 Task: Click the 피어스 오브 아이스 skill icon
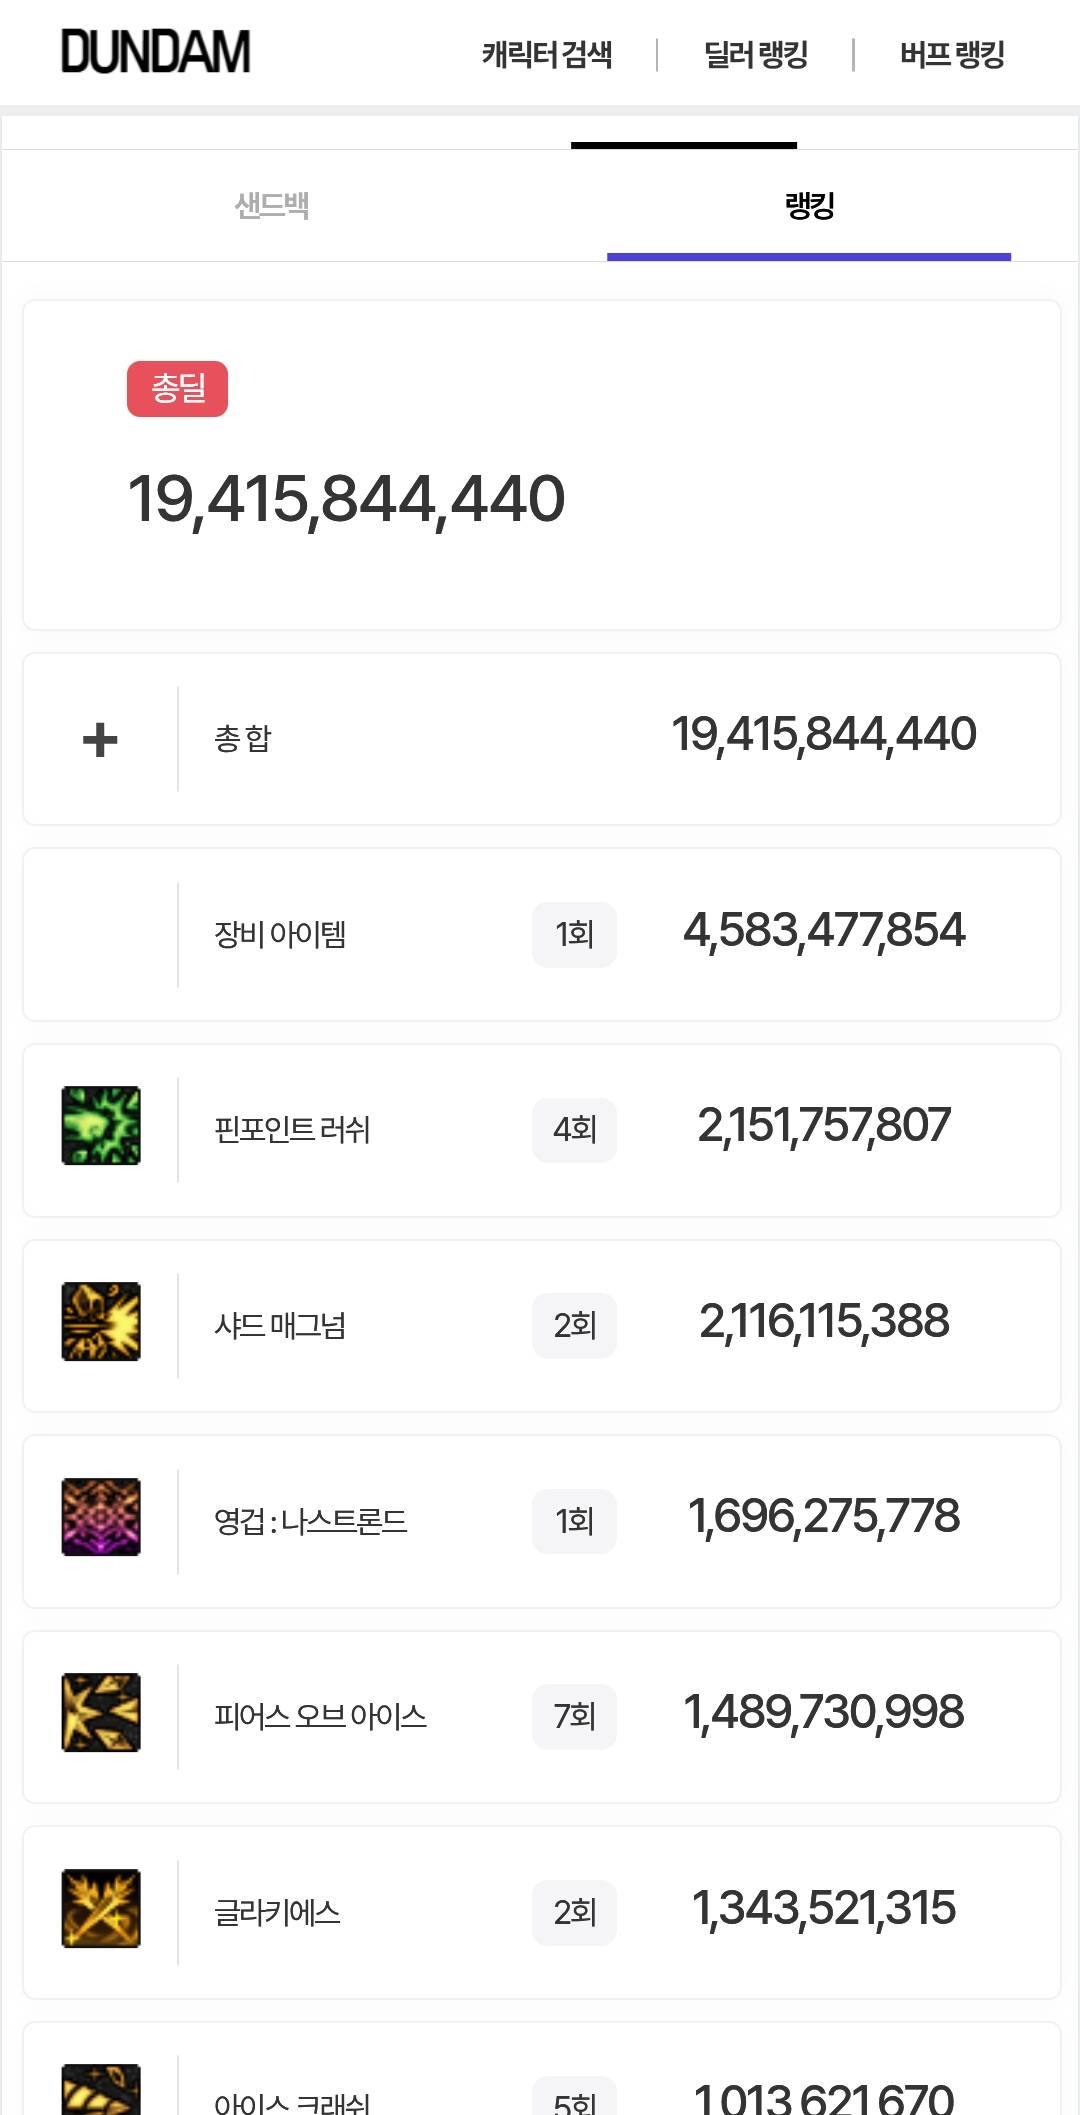click(x=101, y=1713)
